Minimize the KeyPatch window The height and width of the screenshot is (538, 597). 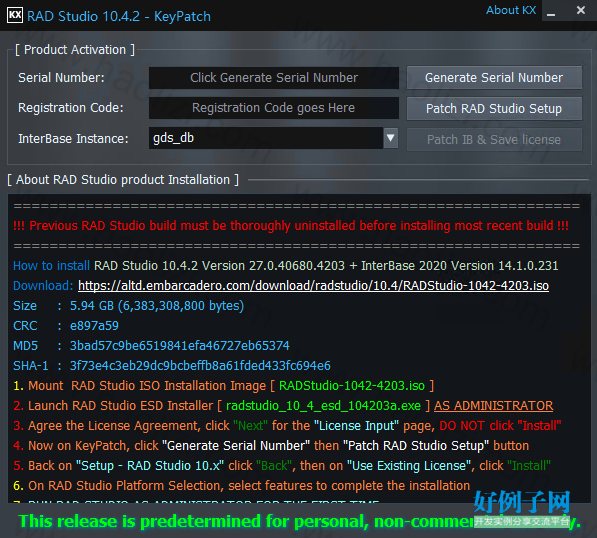click(551, 11)
